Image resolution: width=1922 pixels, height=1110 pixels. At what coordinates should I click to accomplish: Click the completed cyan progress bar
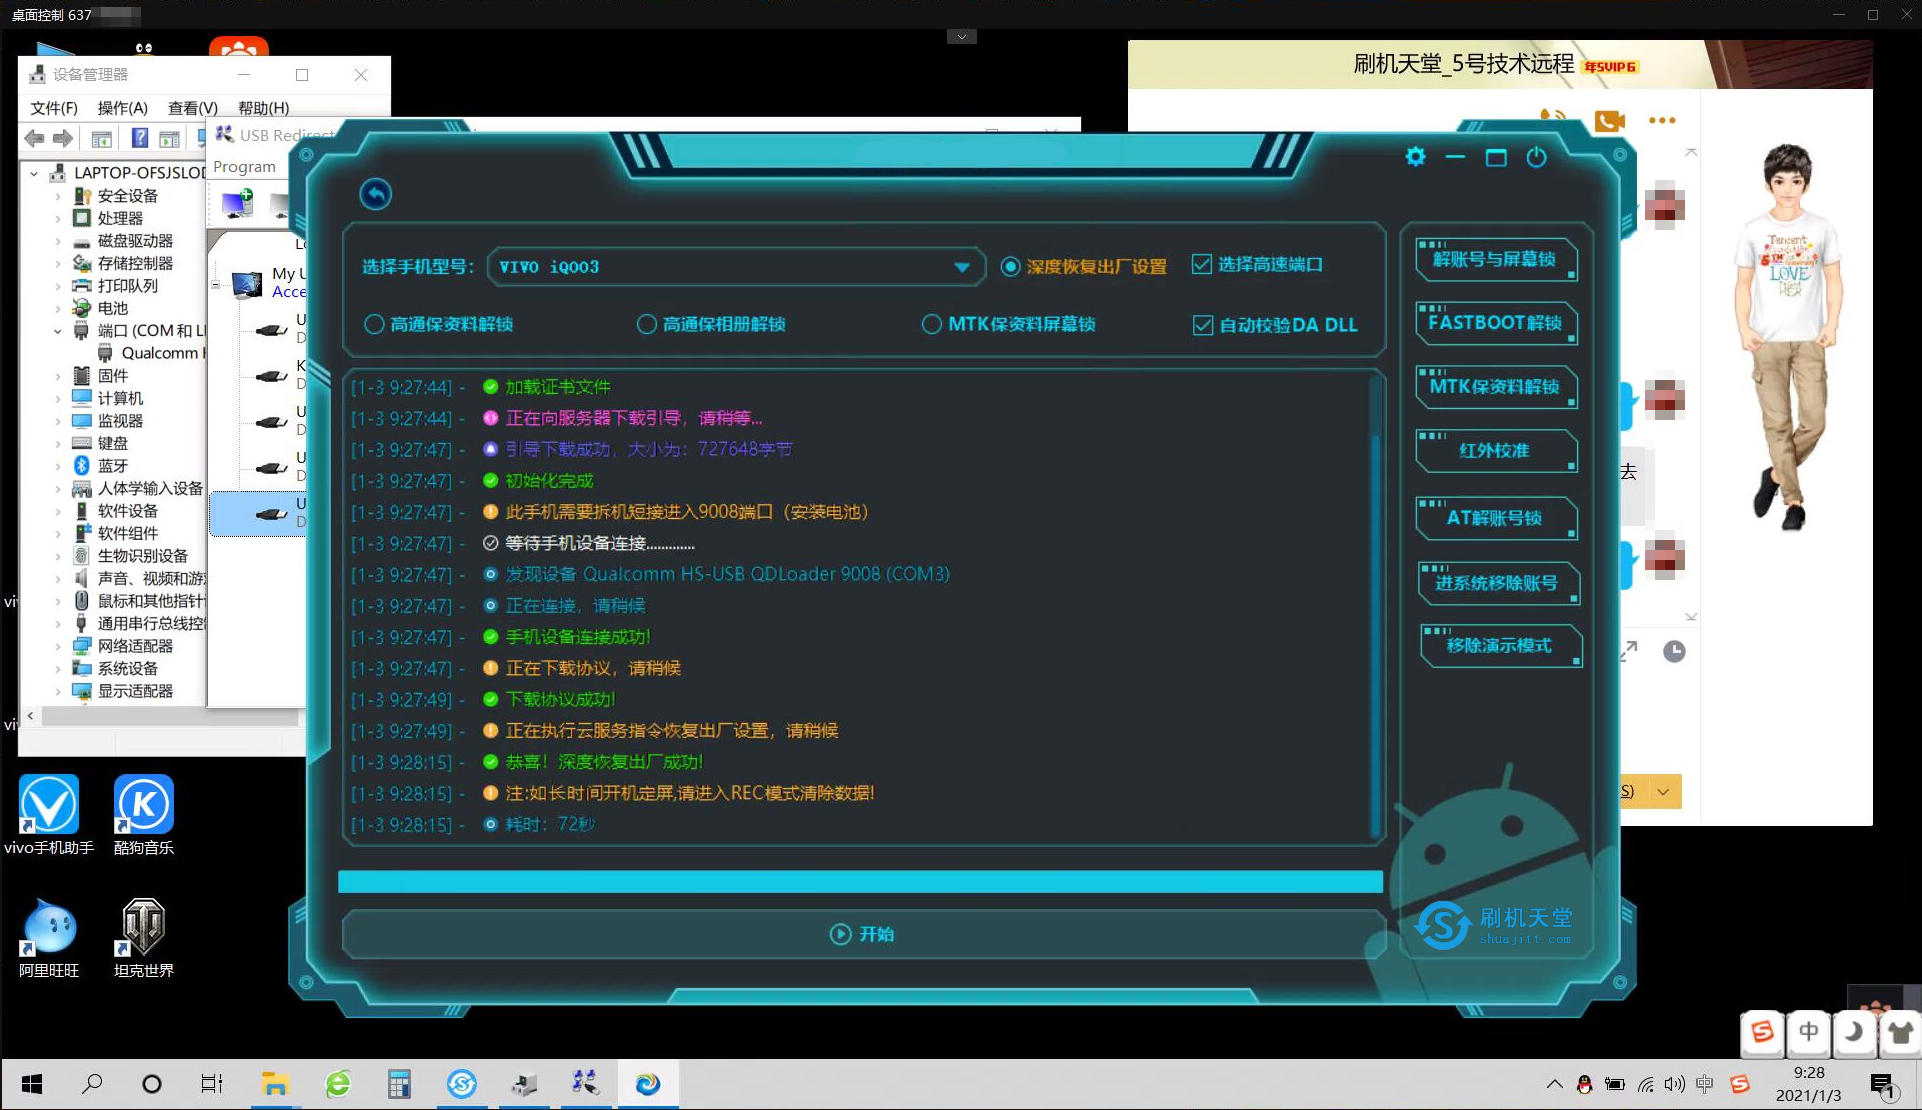(x=860, y=881)
